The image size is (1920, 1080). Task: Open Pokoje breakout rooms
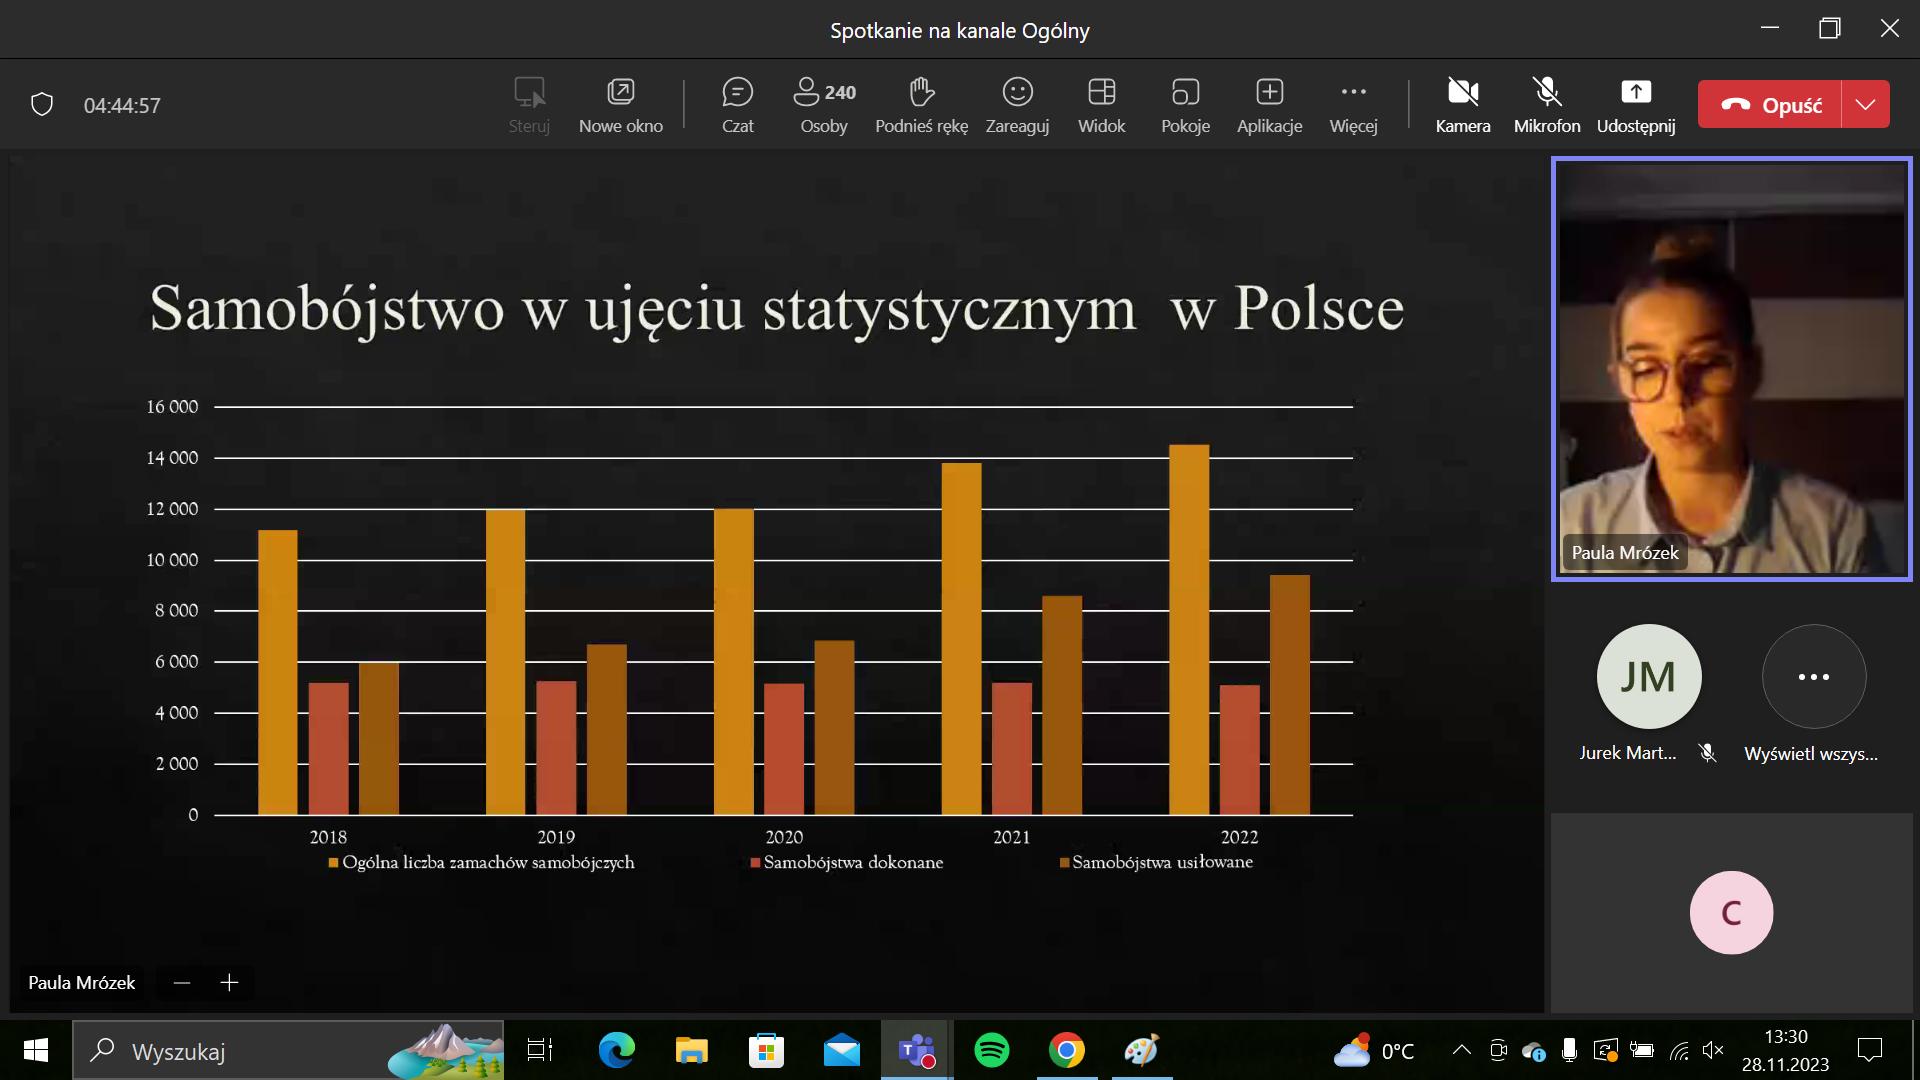(x=1185, y=104)
